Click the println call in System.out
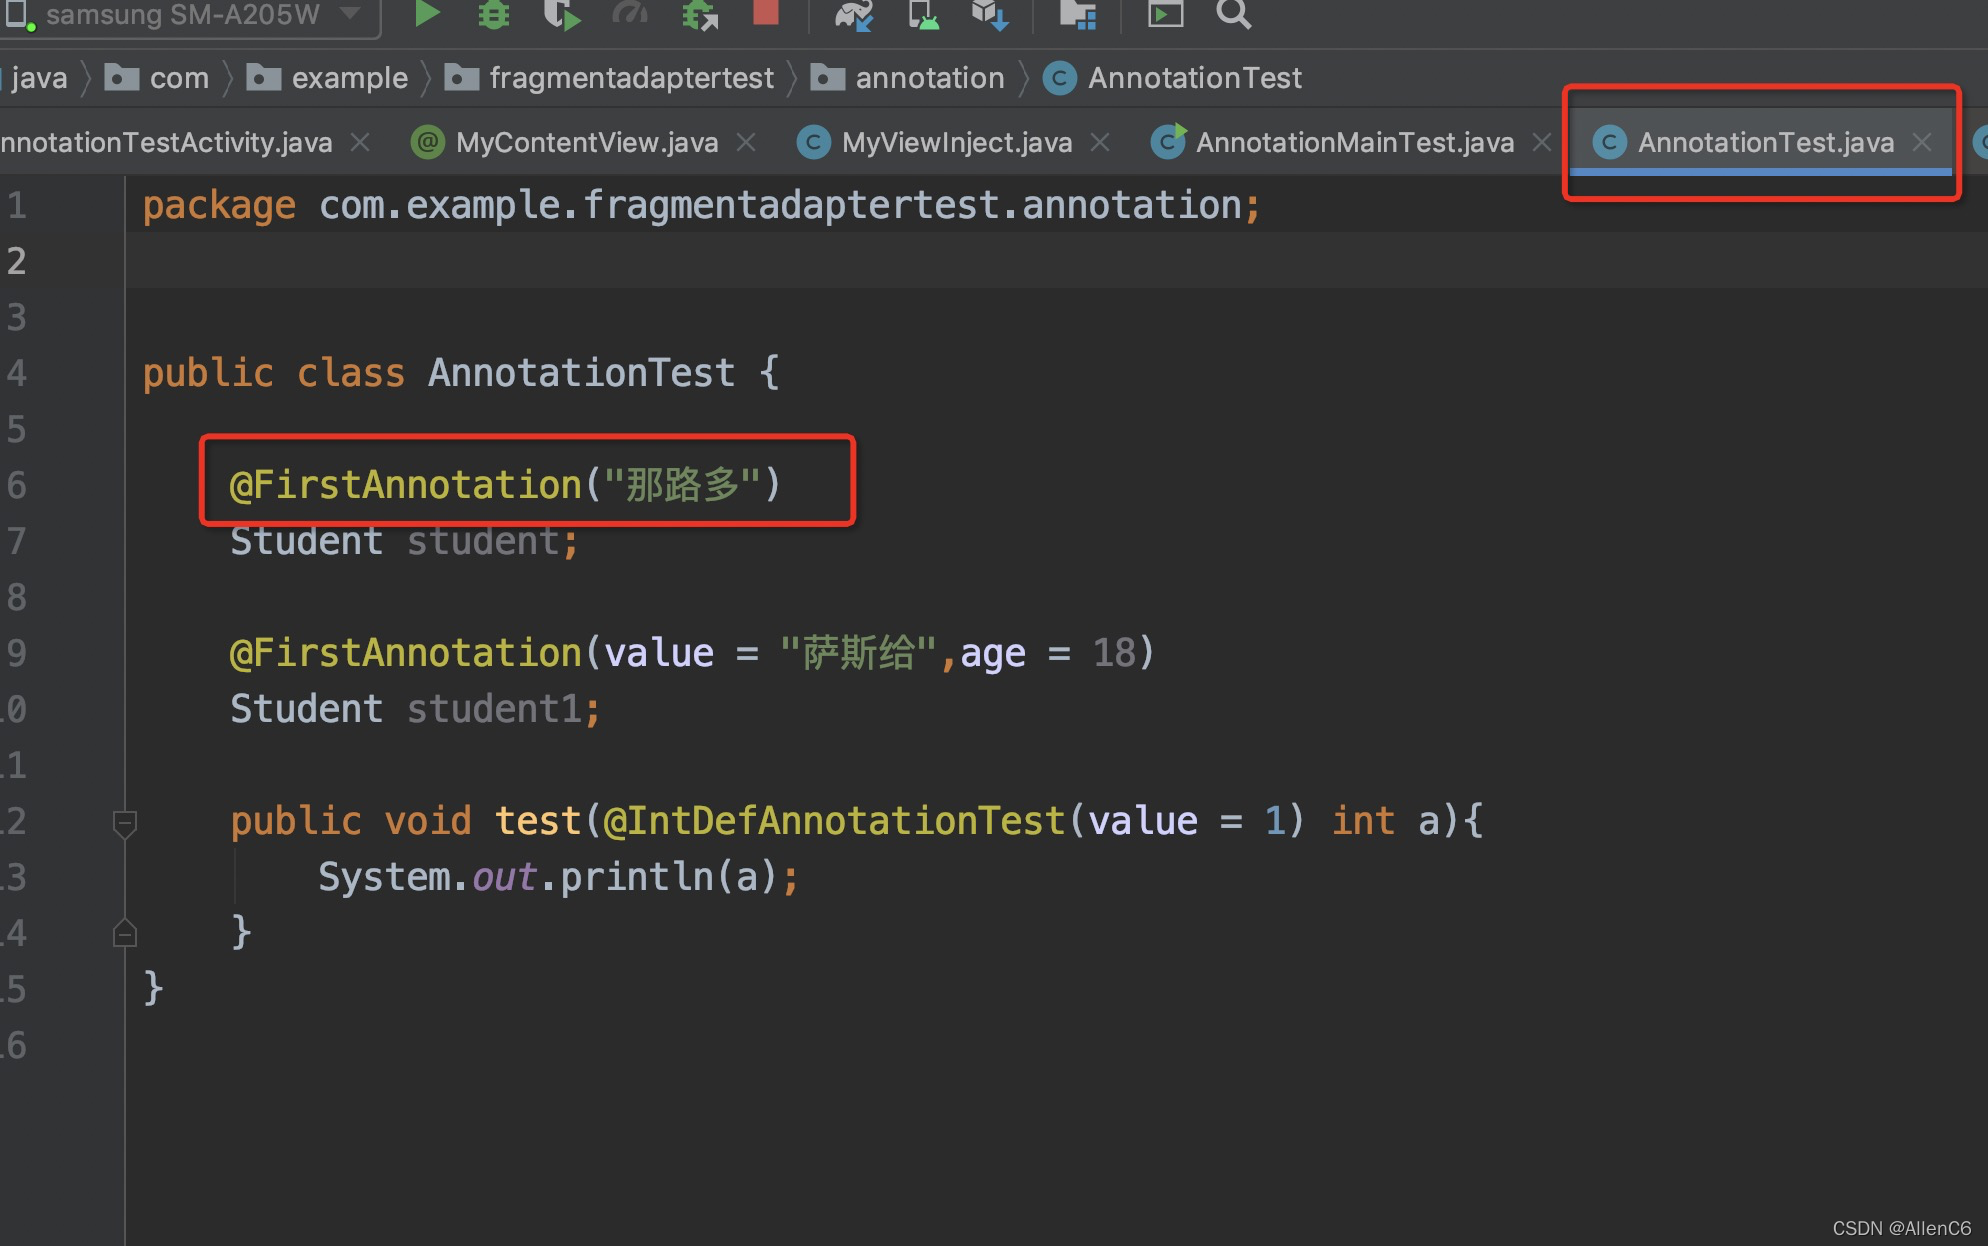This screenshot has width=1988, height=1246. coord(636,877)
